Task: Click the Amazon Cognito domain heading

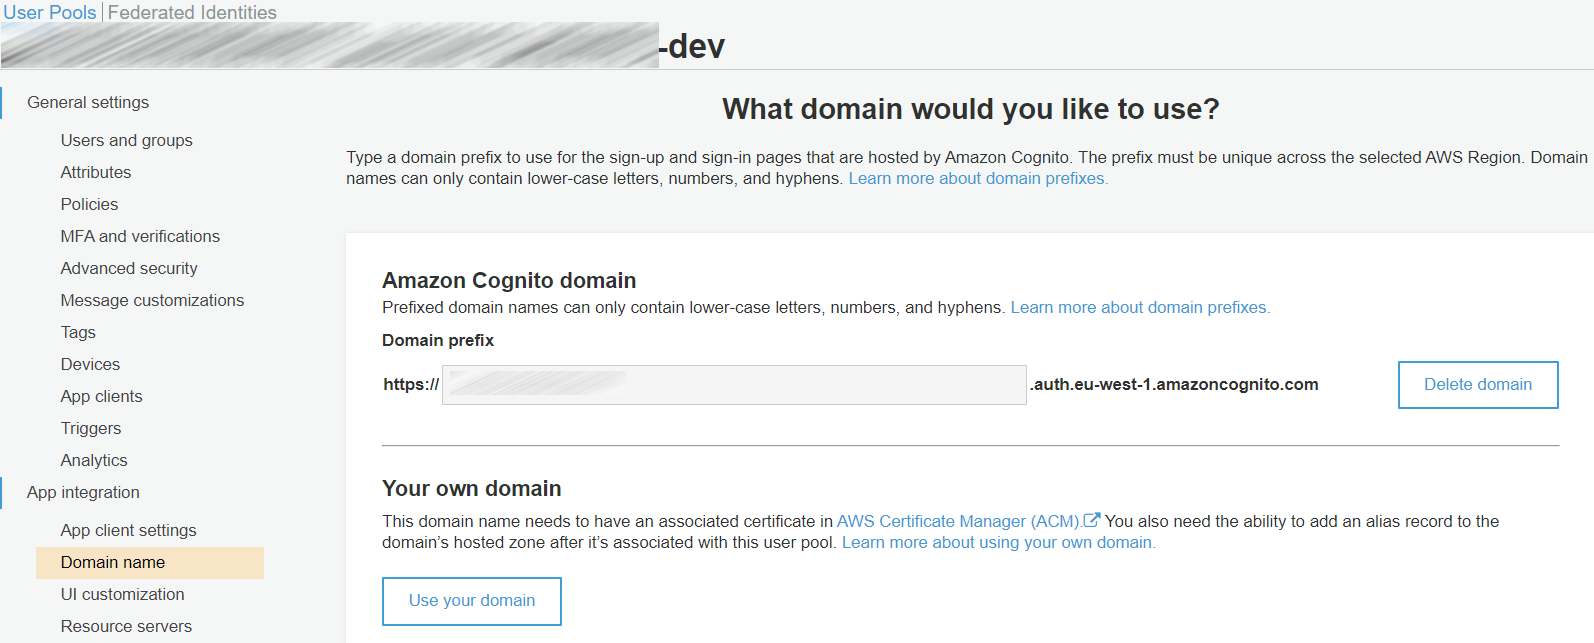Action: point(509,280)
